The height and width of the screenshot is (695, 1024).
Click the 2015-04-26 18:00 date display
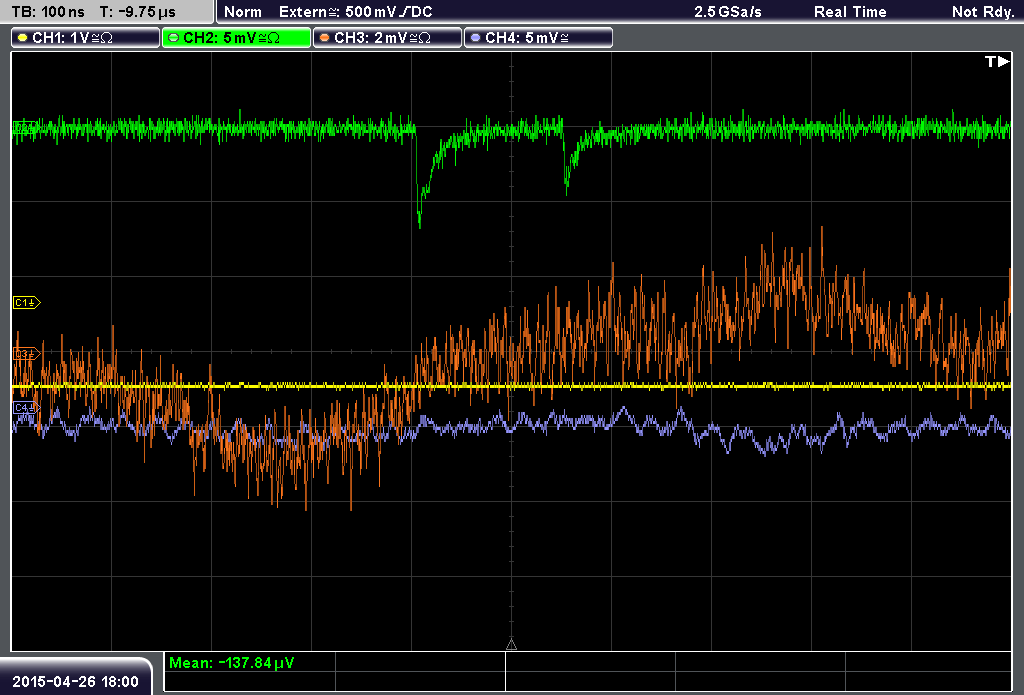(76, 681)
